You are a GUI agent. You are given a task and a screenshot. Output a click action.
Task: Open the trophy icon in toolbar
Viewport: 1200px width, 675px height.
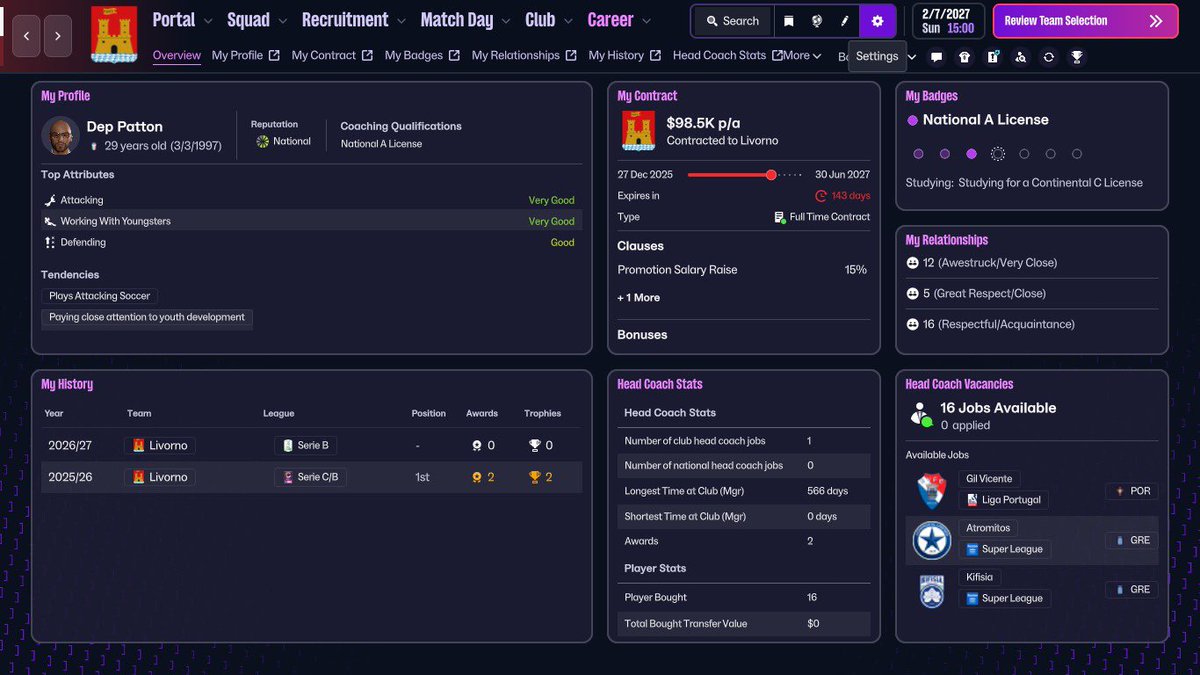(x=1077, y=57)
